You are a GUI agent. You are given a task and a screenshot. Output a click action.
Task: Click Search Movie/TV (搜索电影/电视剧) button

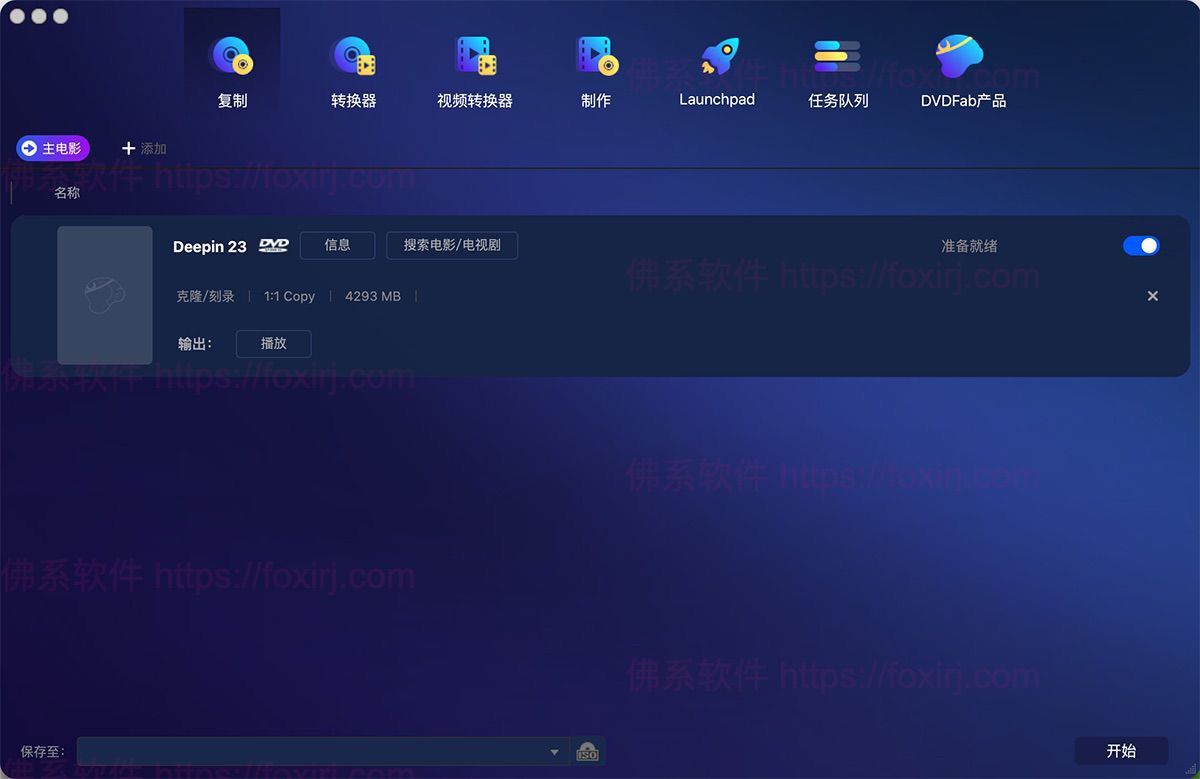[452, 246]
